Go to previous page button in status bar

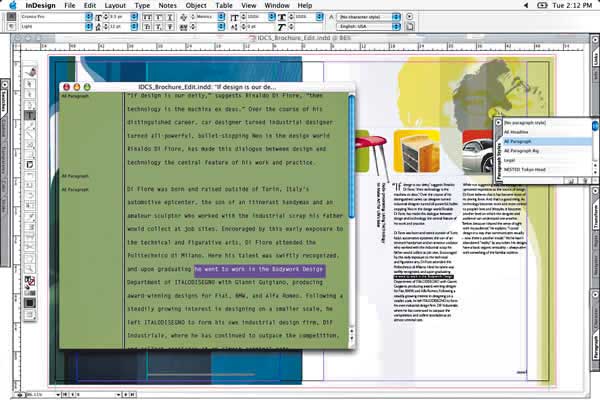coord(72,394)
